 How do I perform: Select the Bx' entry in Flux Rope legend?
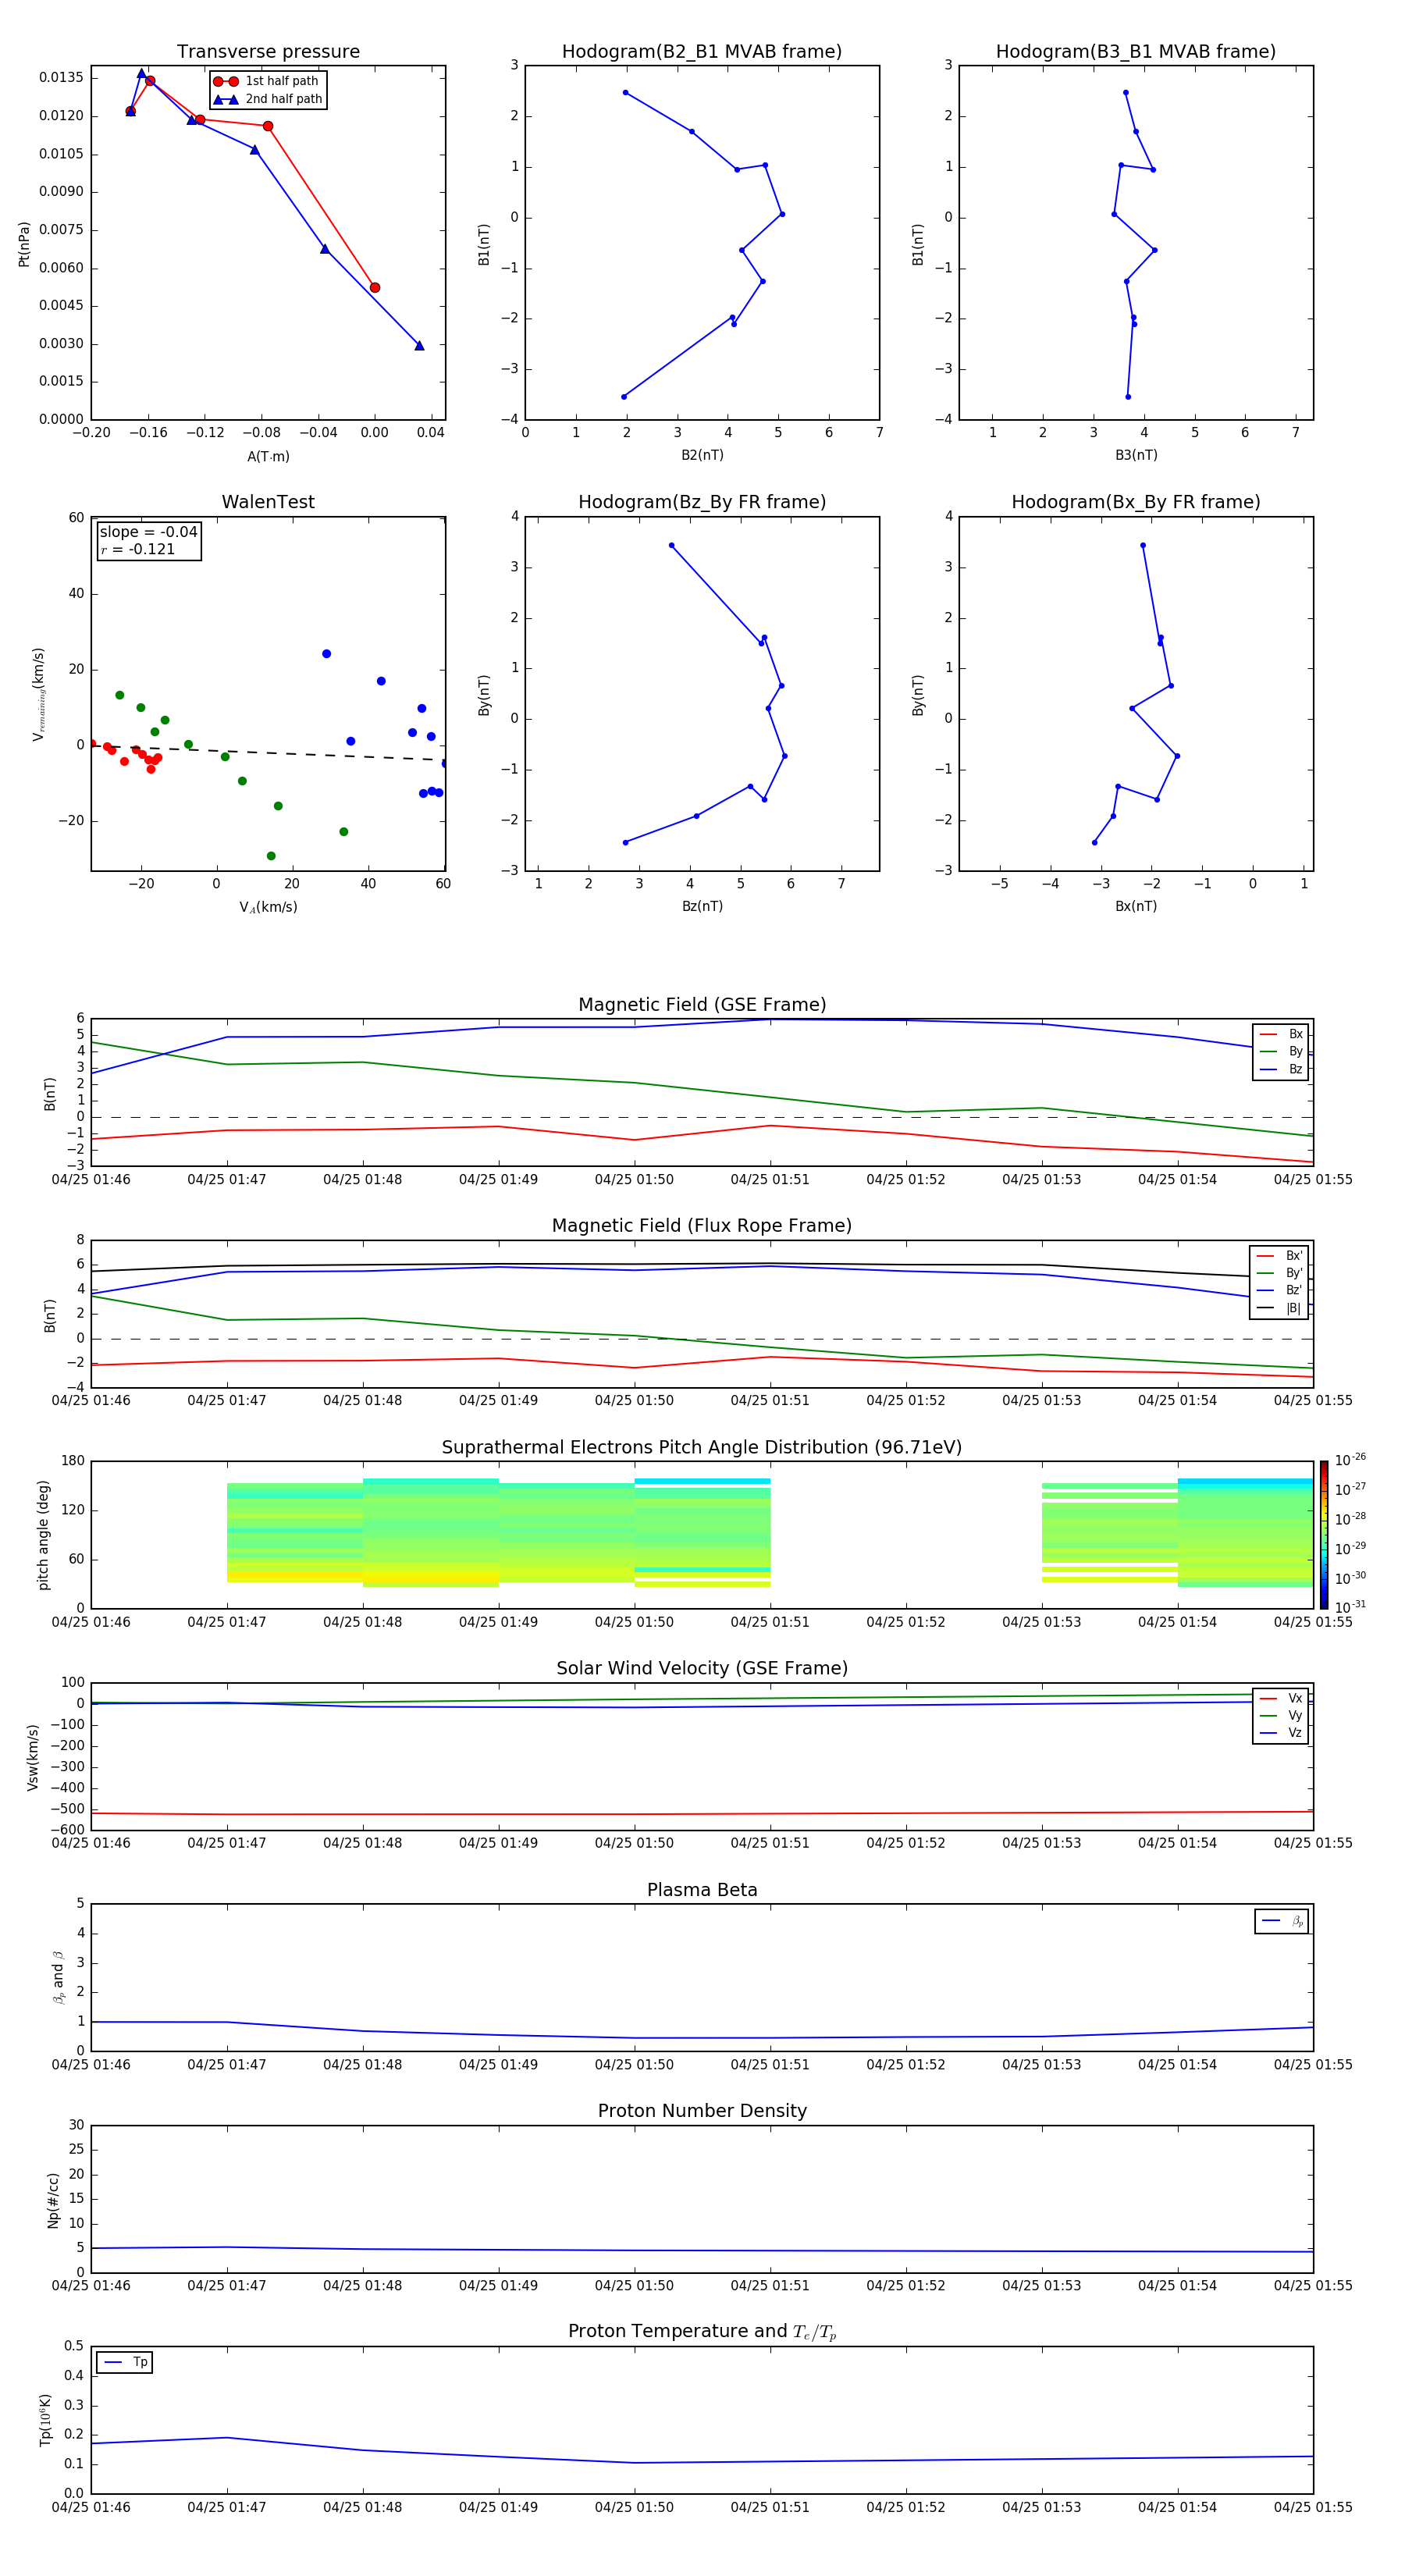[1279, 1256]
